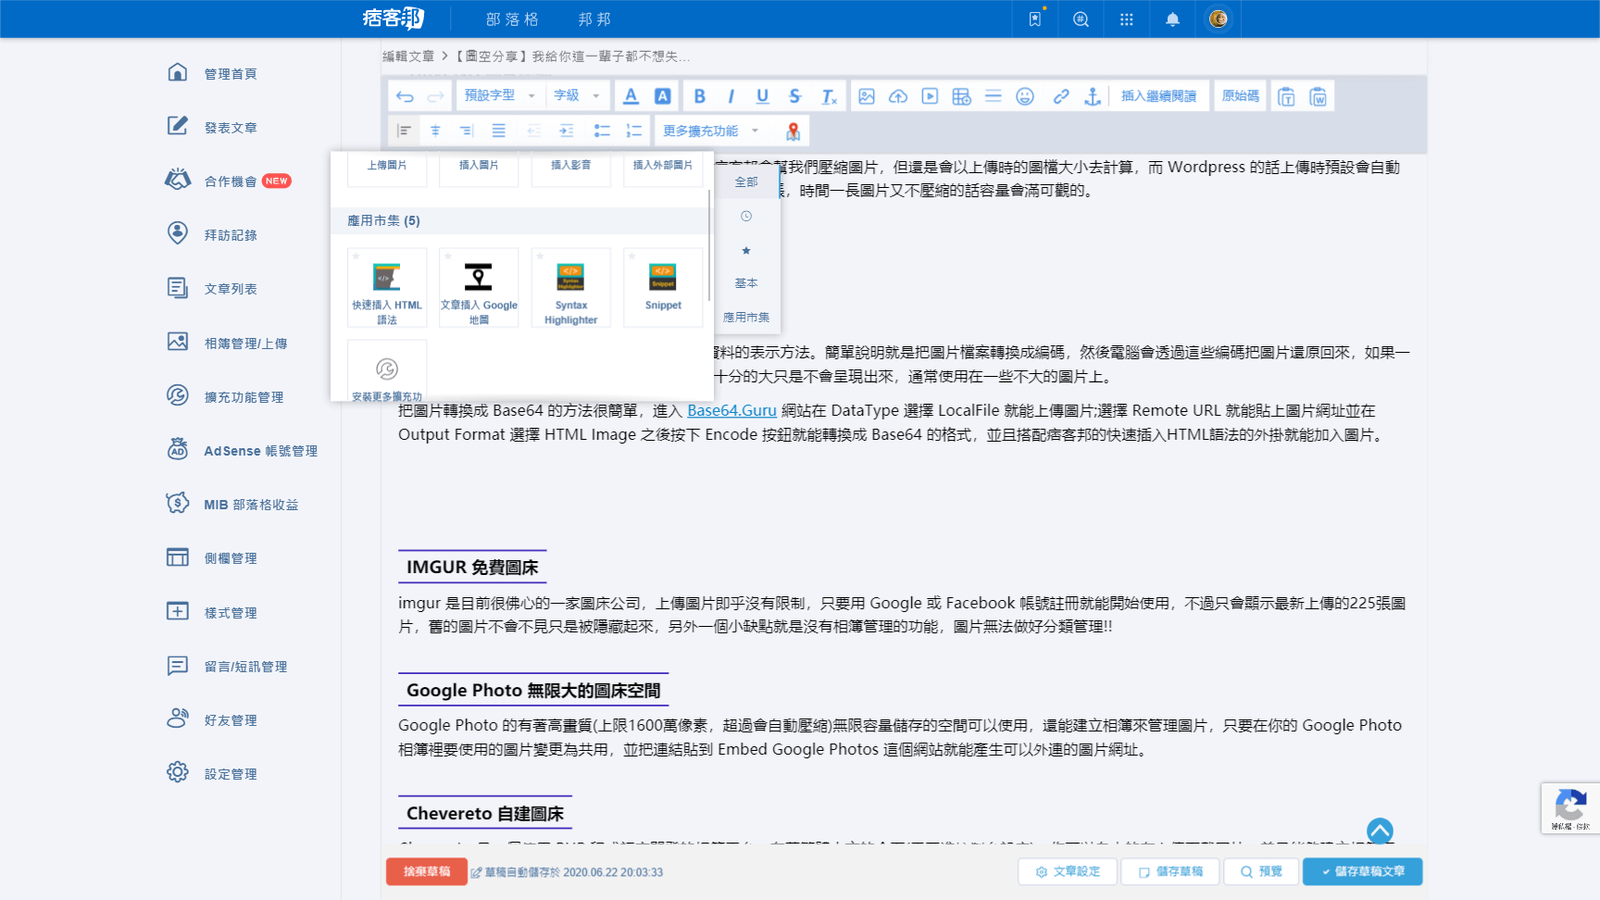Screen dimensions: 1600x900
Task: Click the 儲存草稿文章 button
Action: click(1362, 871)
